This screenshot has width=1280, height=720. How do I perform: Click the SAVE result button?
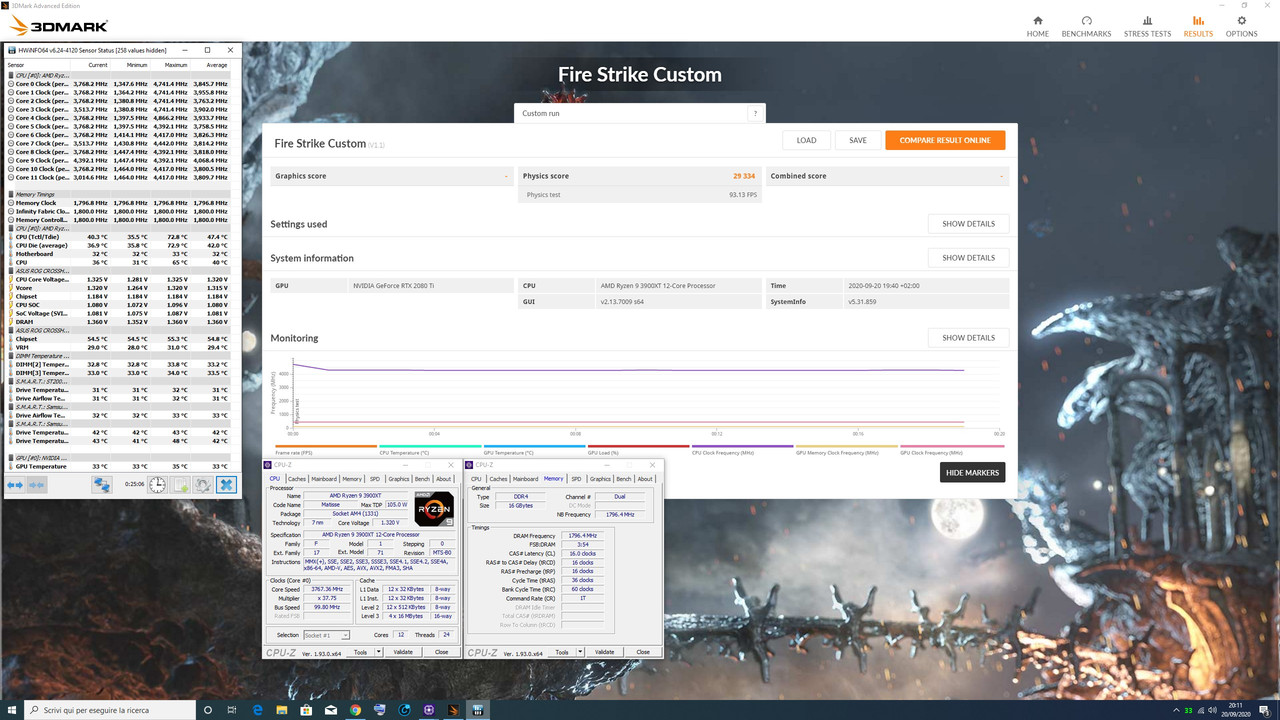[x=858, y=140]
